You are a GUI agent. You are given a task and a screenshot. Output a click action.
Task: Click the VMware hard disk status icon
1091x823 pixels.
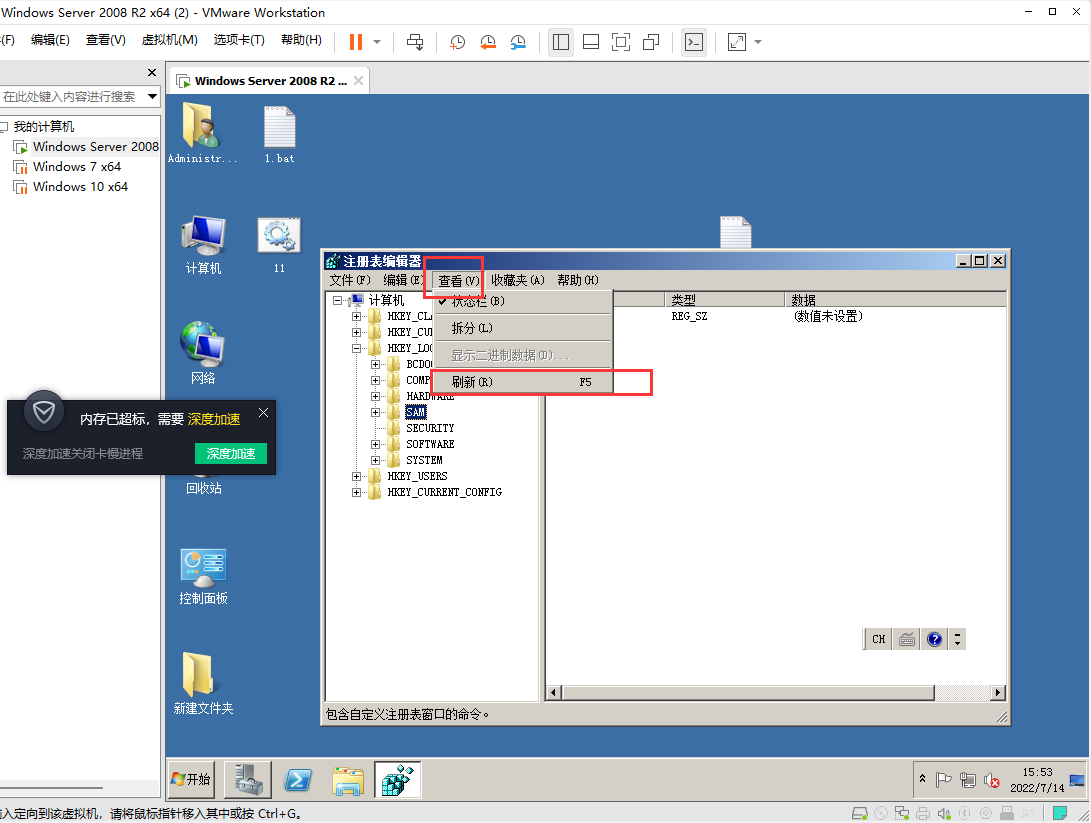coord(859,813)
